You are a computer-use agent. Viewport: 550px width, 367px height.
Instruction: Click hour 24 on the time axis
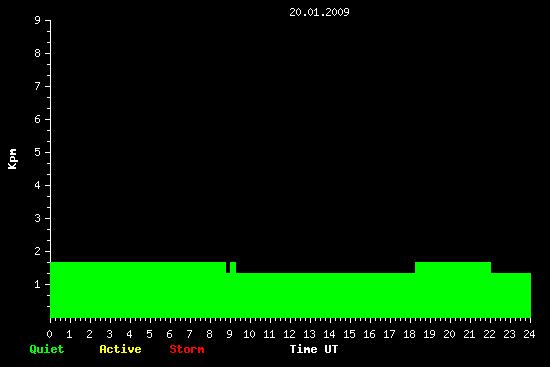[529, 334]
